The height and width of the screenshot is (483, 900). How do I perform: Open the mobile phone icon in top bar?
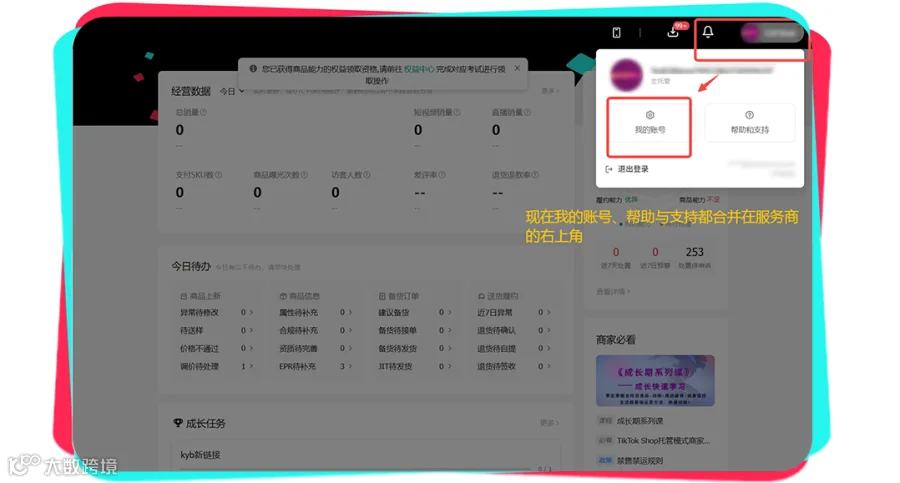pos(616,33)
